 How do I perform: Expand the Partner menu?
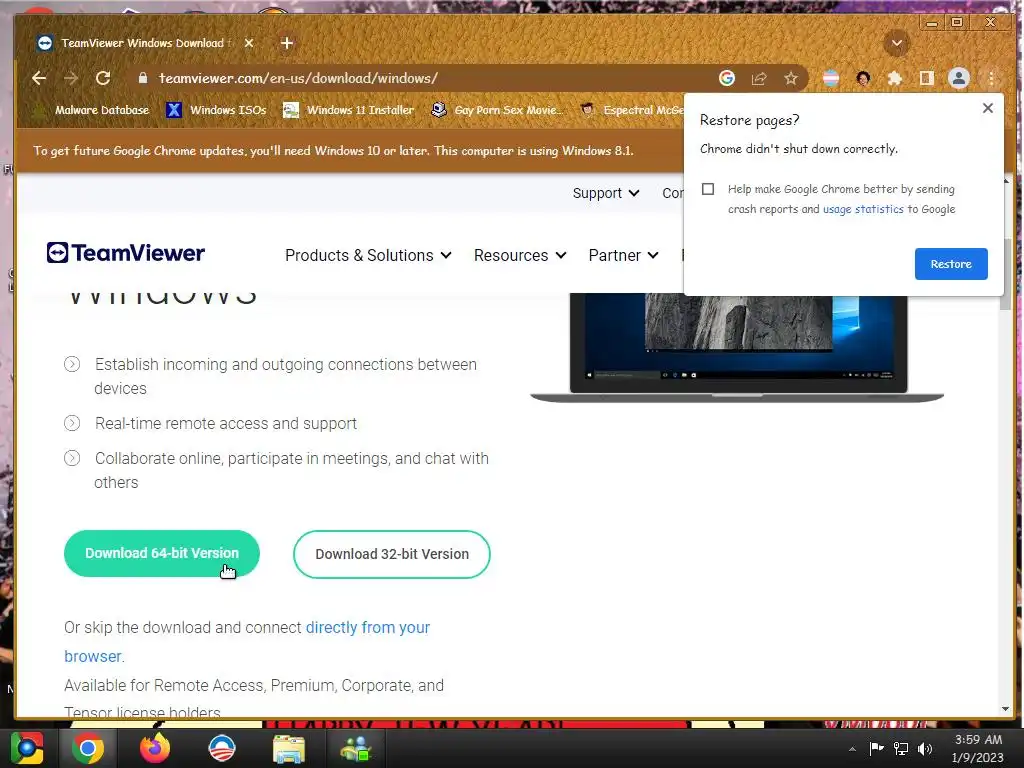[623, 255]
